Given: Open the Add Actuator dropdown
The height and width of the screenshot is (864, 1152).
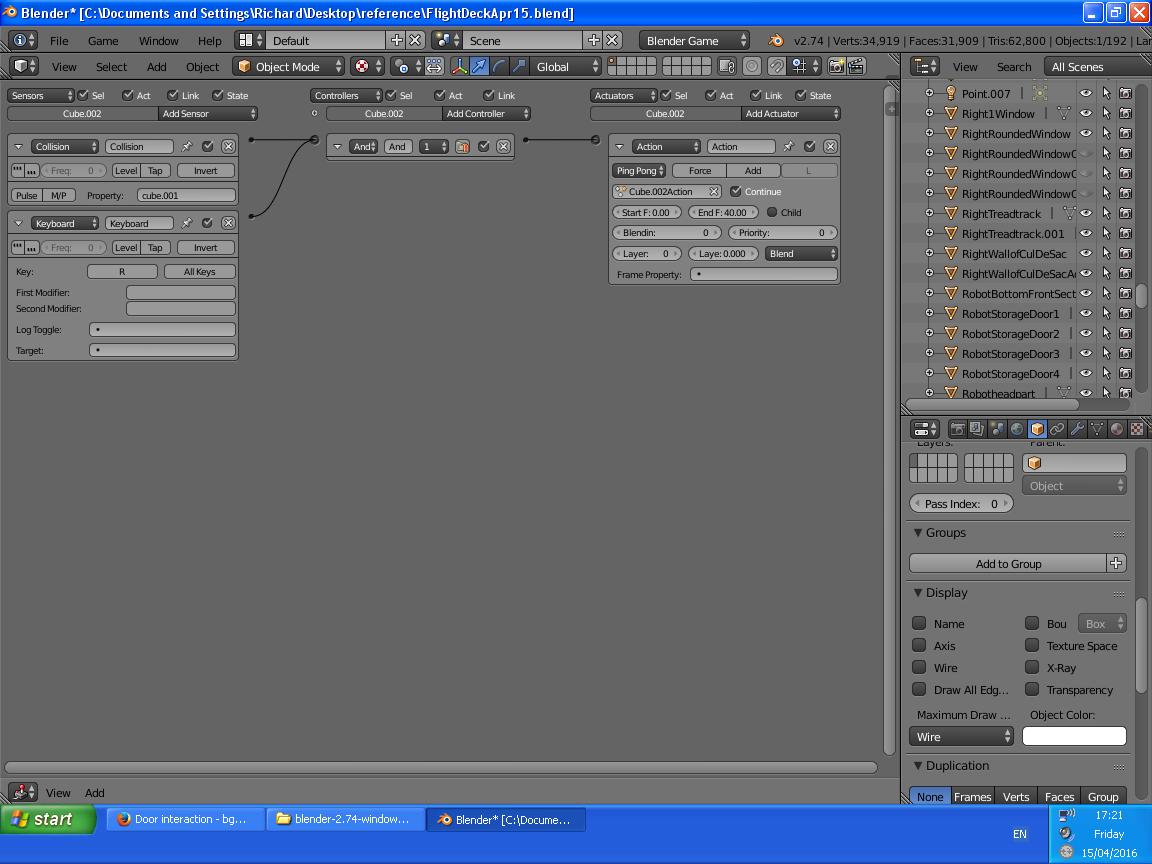Looking at the screenshot, I should [x=791, y=114].
